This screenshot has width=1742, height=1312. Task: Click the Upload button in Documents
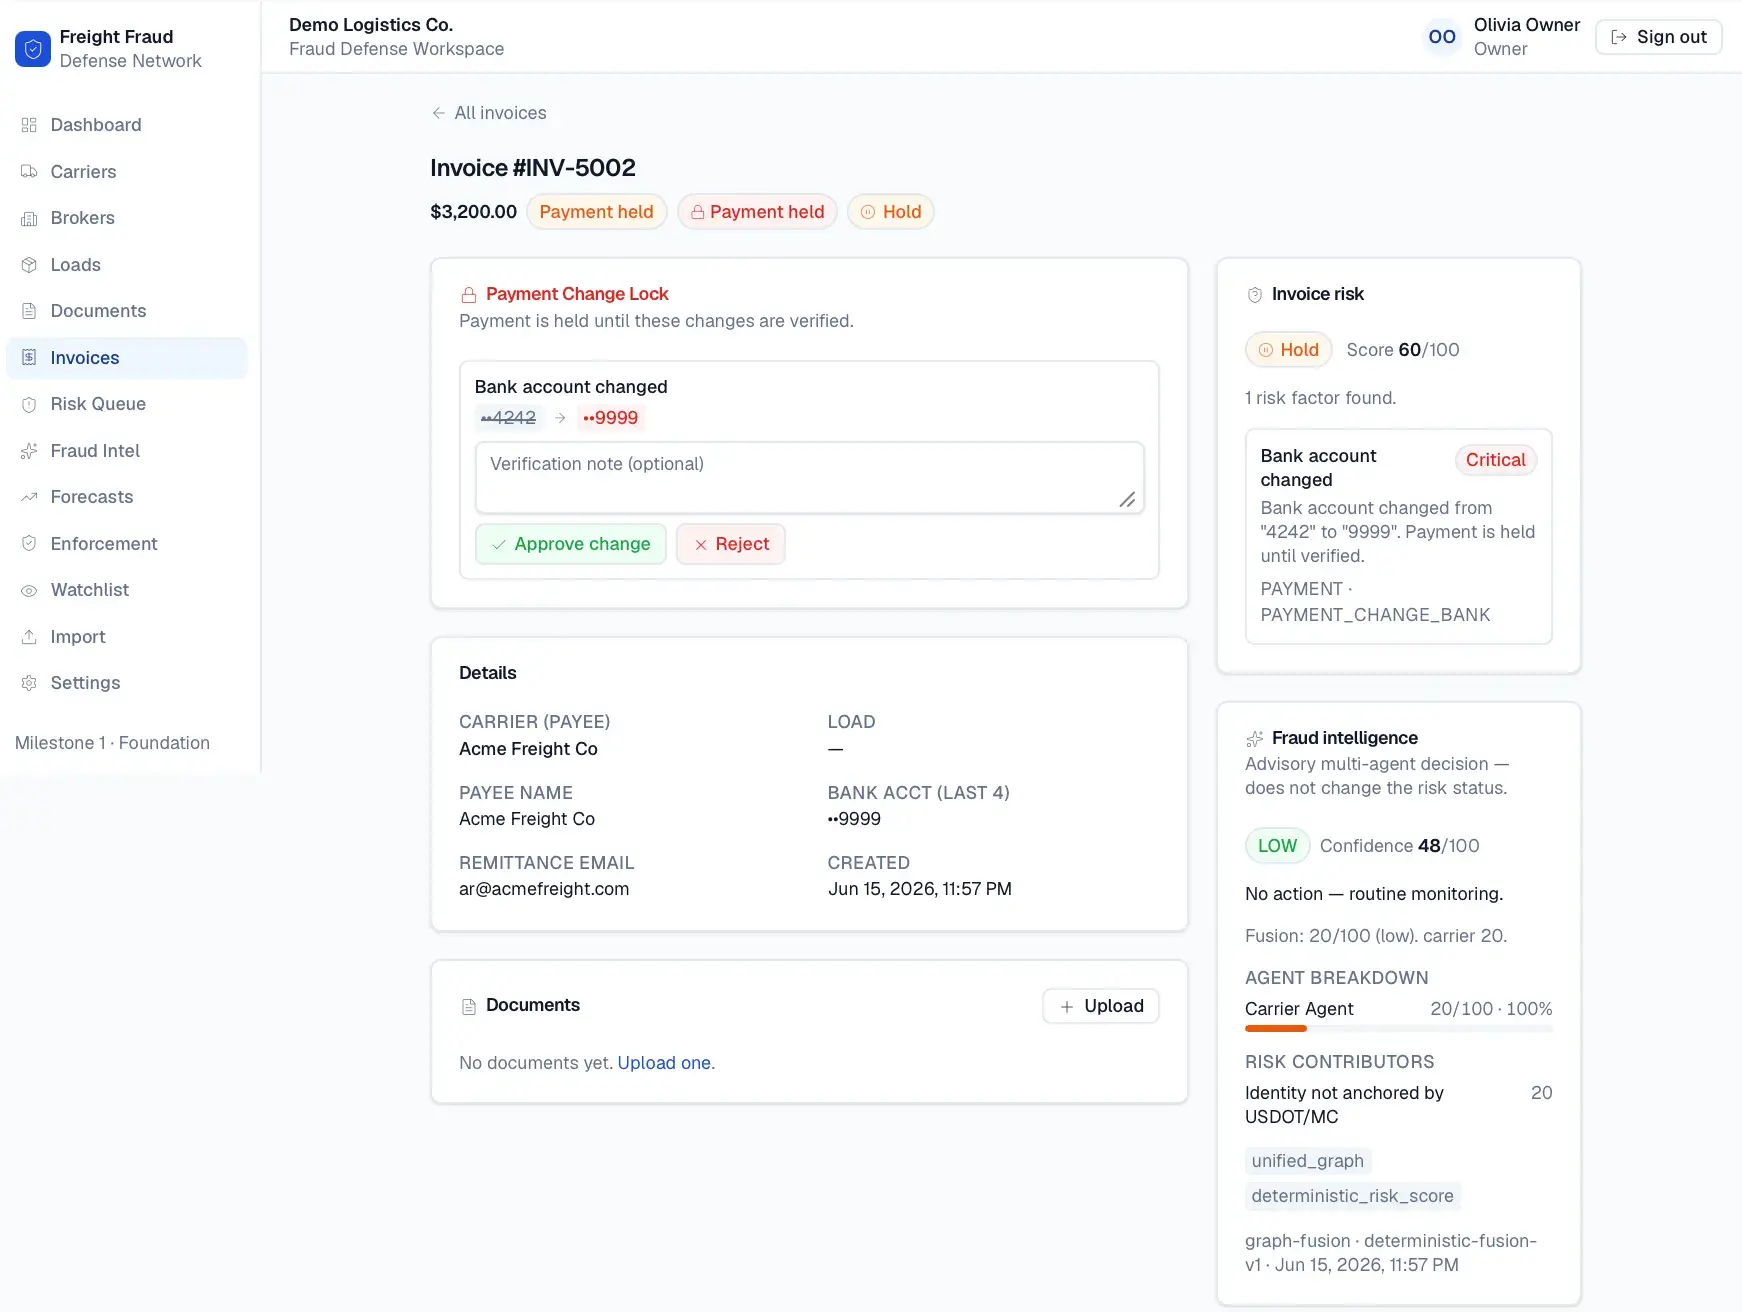(1101, 1006)
